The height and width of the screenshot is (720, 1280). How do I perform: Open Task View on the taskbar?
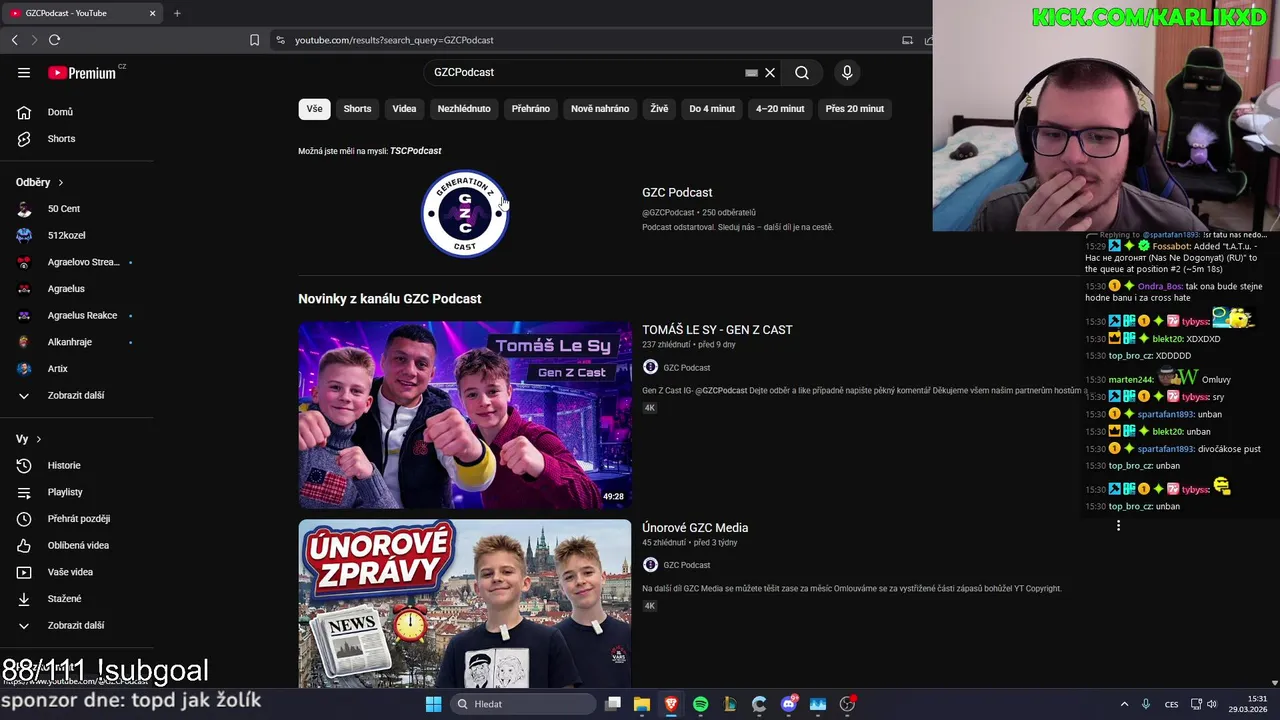pyautogui.click(x=613, y=704)
